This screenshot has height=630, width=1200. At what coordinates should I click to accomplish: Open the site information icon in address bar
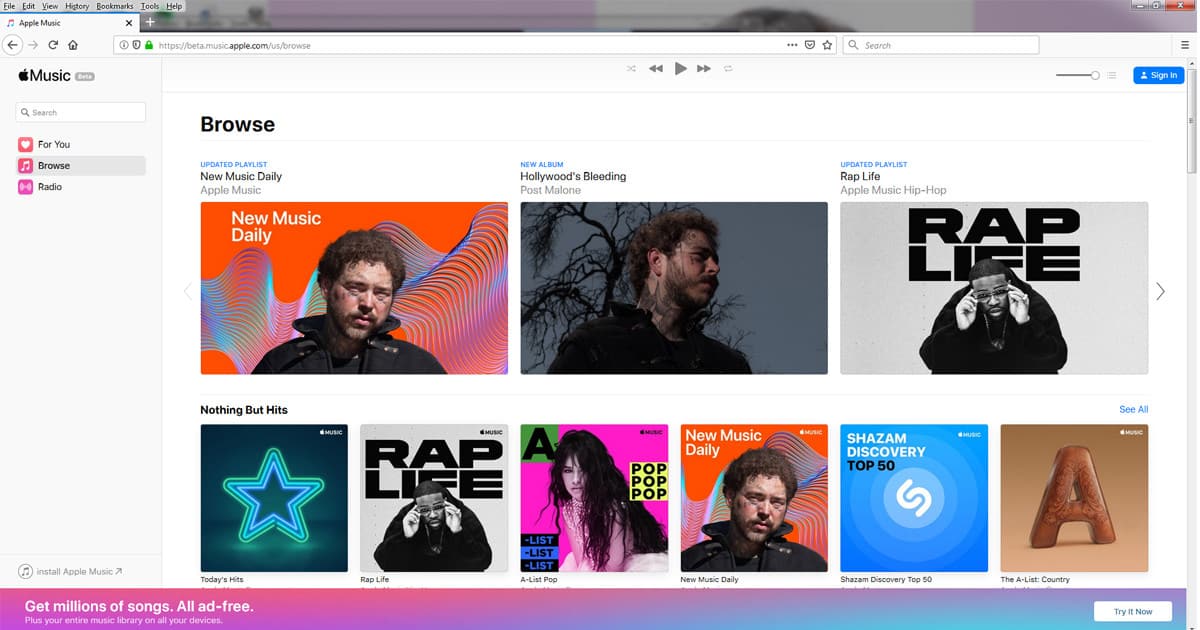(123, 45)
